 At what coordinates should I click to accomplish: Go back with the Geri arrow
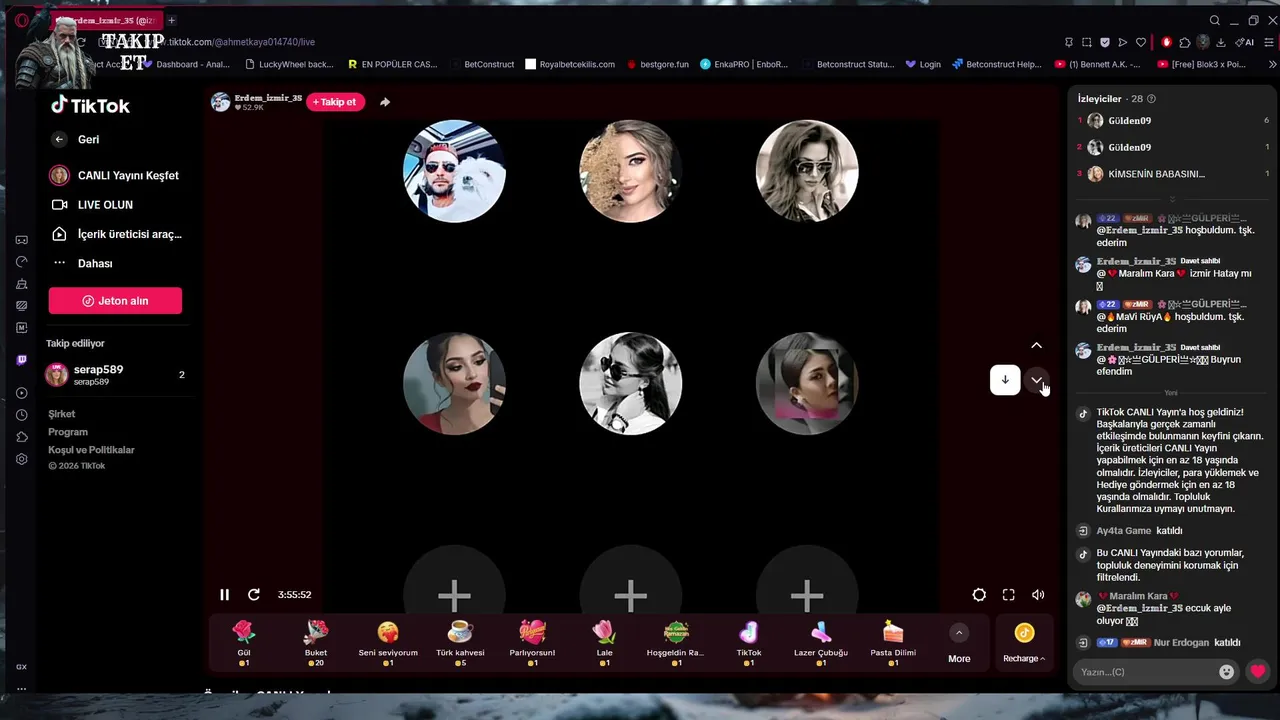59,140
